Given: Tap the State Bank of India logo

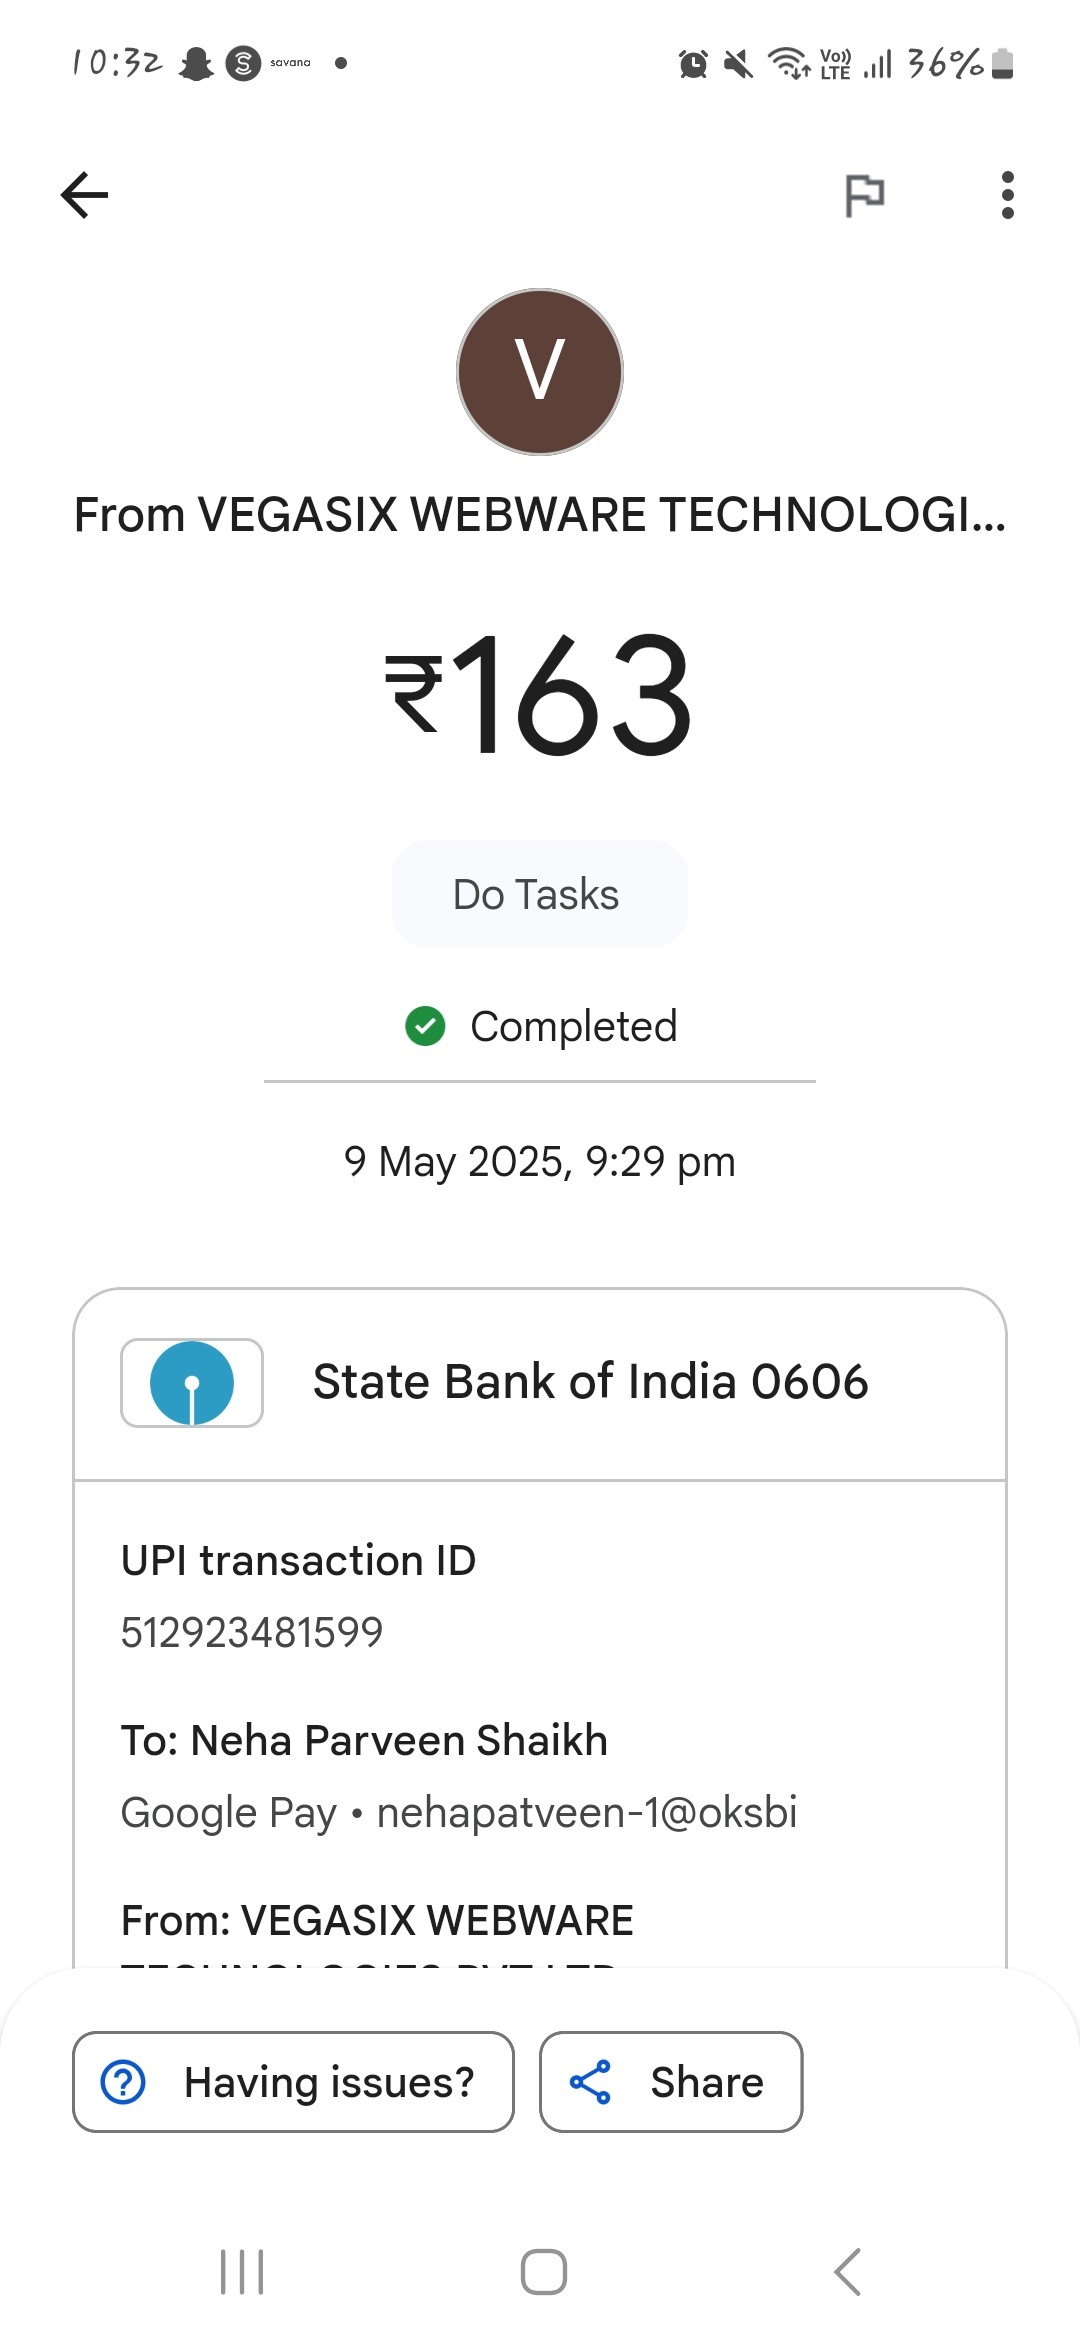Looking at the screenshot, I should tap(192, 1383).
